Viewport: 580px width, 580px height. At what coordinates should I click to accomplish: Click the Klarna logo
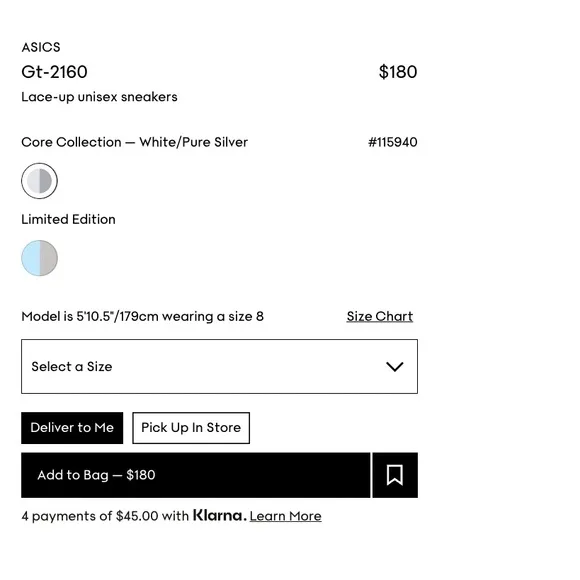[x=219, y=515]
